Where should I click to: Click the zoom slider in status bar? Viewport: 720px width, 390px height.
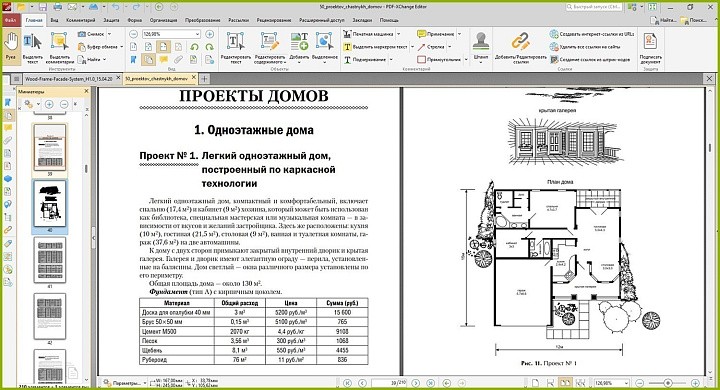668,383
